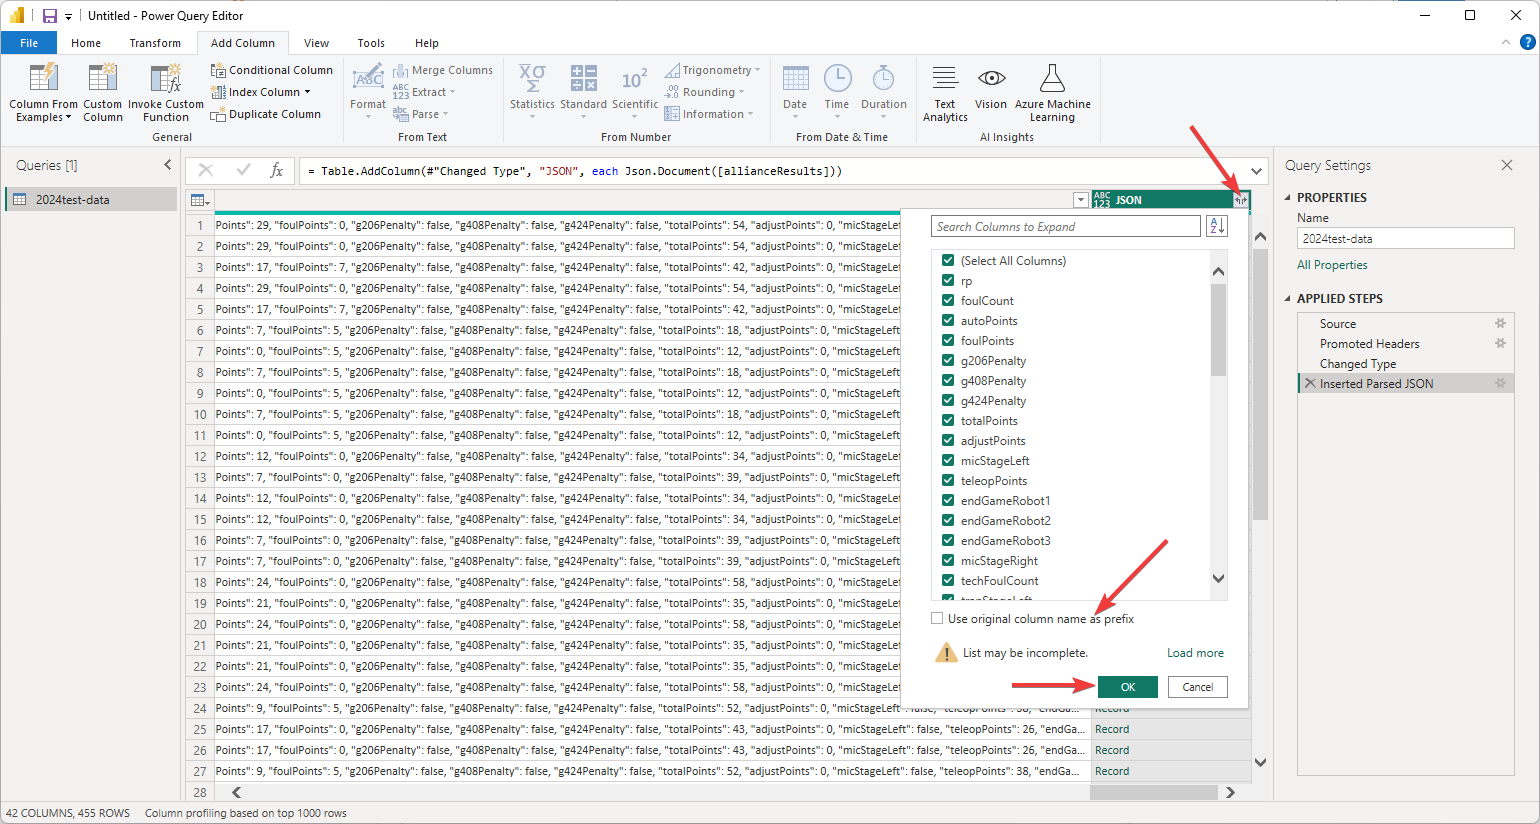Screen dimensions: 1540x824
Task: Cancel the formula bar edit
Action: (206, 171)
